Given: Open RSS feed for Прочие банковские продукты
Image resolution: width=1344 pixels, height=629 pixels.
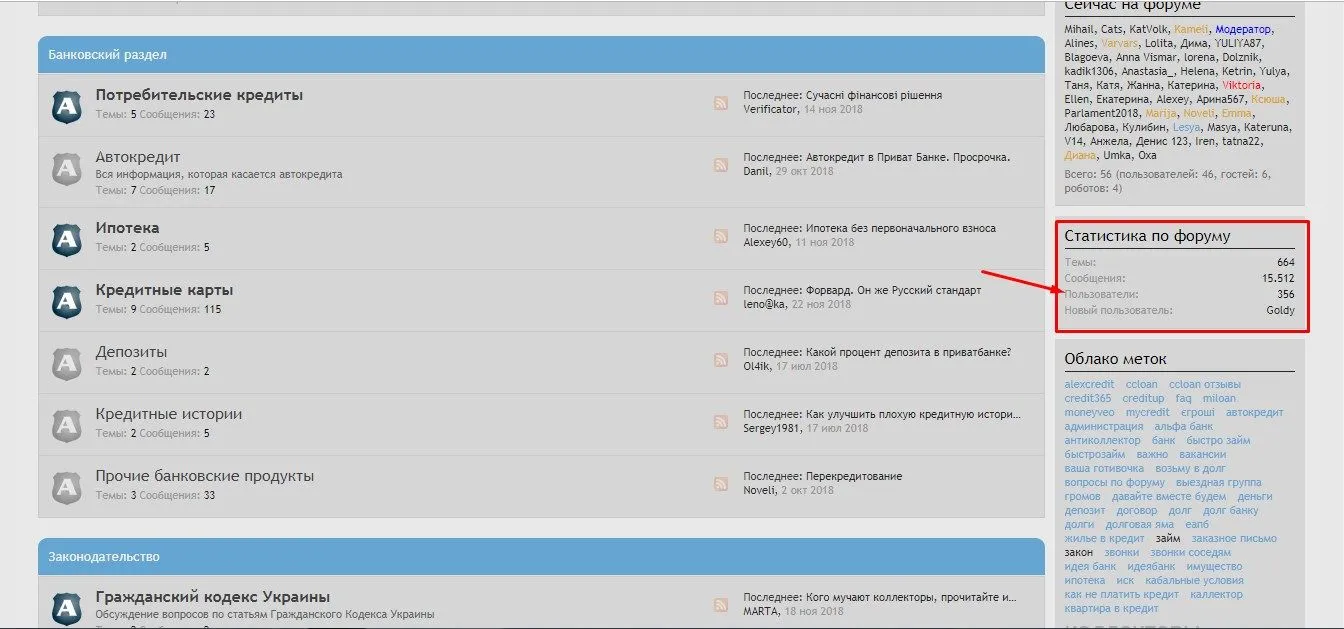Looking at the screenshot, I should (720, 484).
